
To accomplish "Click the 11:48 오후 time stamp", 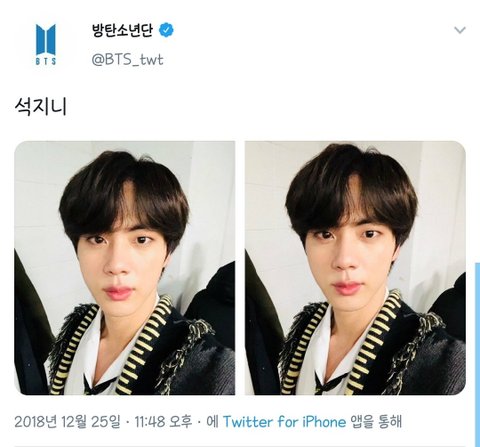I will pyautogui.click(x=163, y=422).
